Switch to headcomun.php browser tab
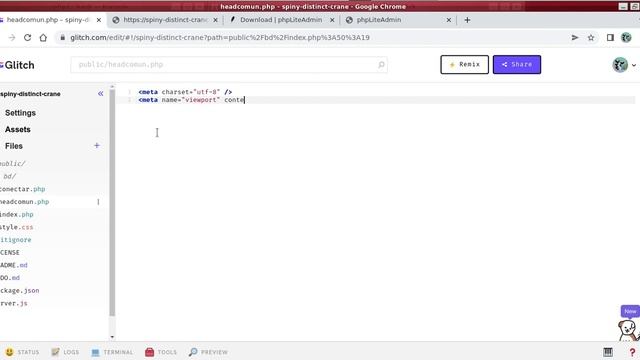Image resolution: width=640 pixels, height=360 pixels. pos(48,20)
